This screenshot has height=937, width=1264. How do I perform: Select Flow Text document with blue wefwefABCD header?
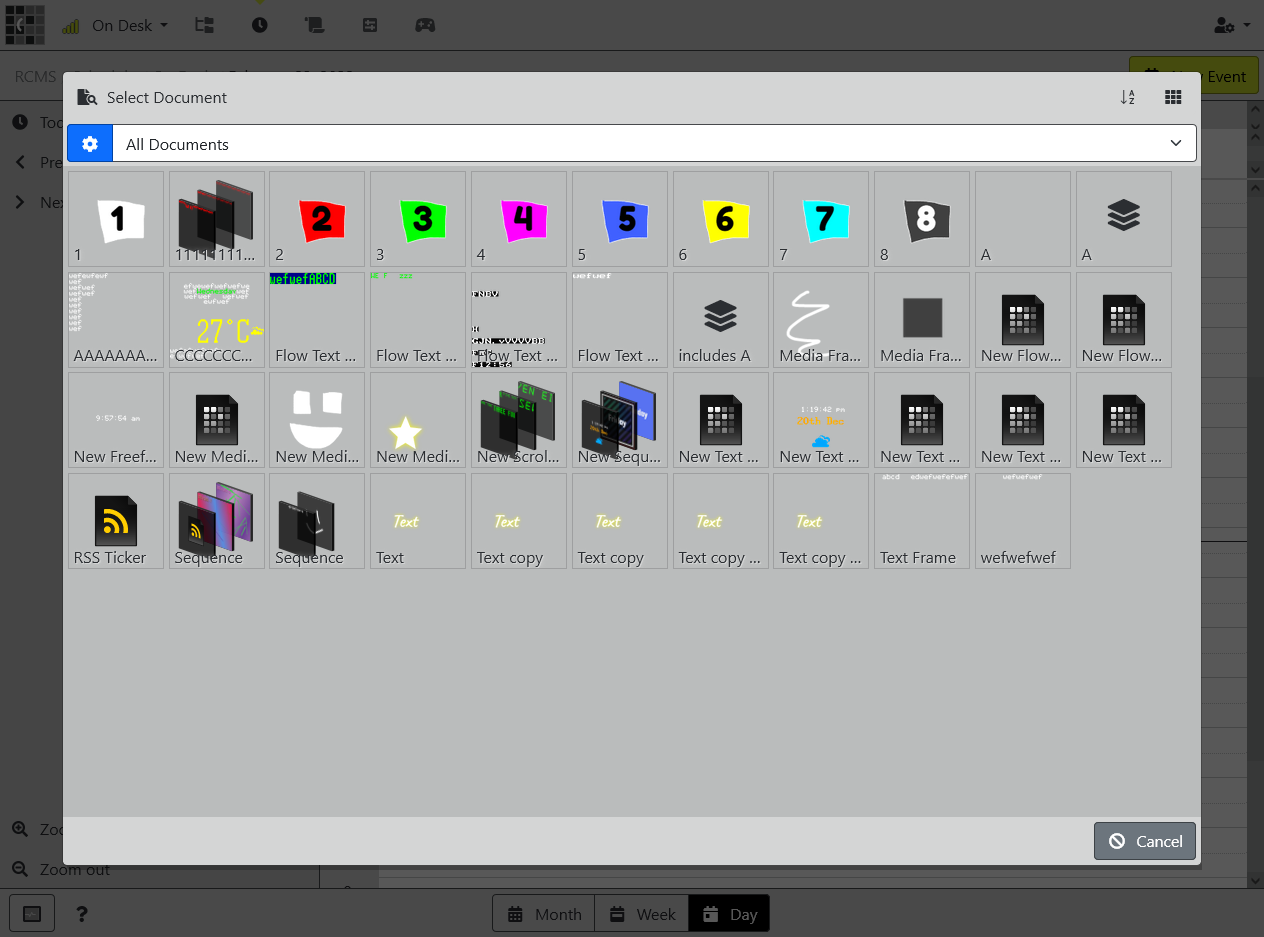coord(317,320)
